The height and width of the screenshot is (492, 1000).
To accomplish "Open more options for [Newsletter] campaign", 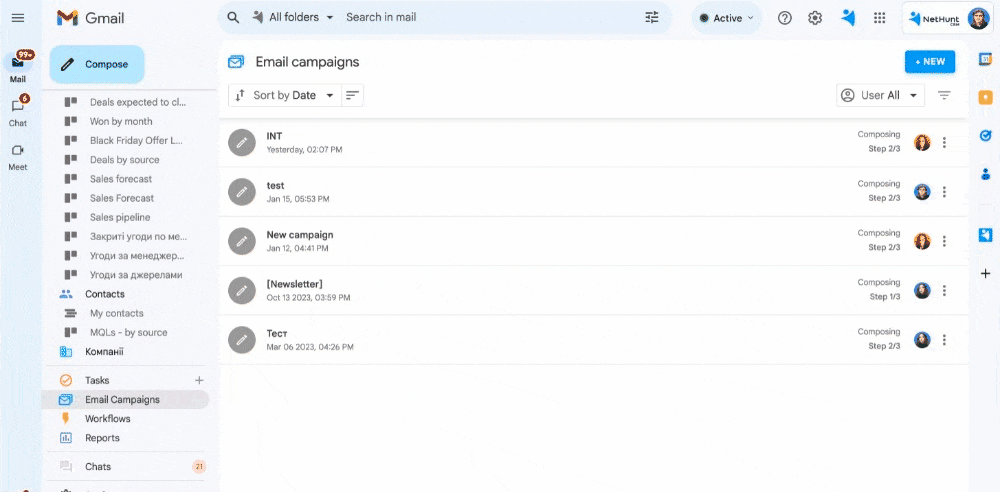I will click(x=945, y=290).
